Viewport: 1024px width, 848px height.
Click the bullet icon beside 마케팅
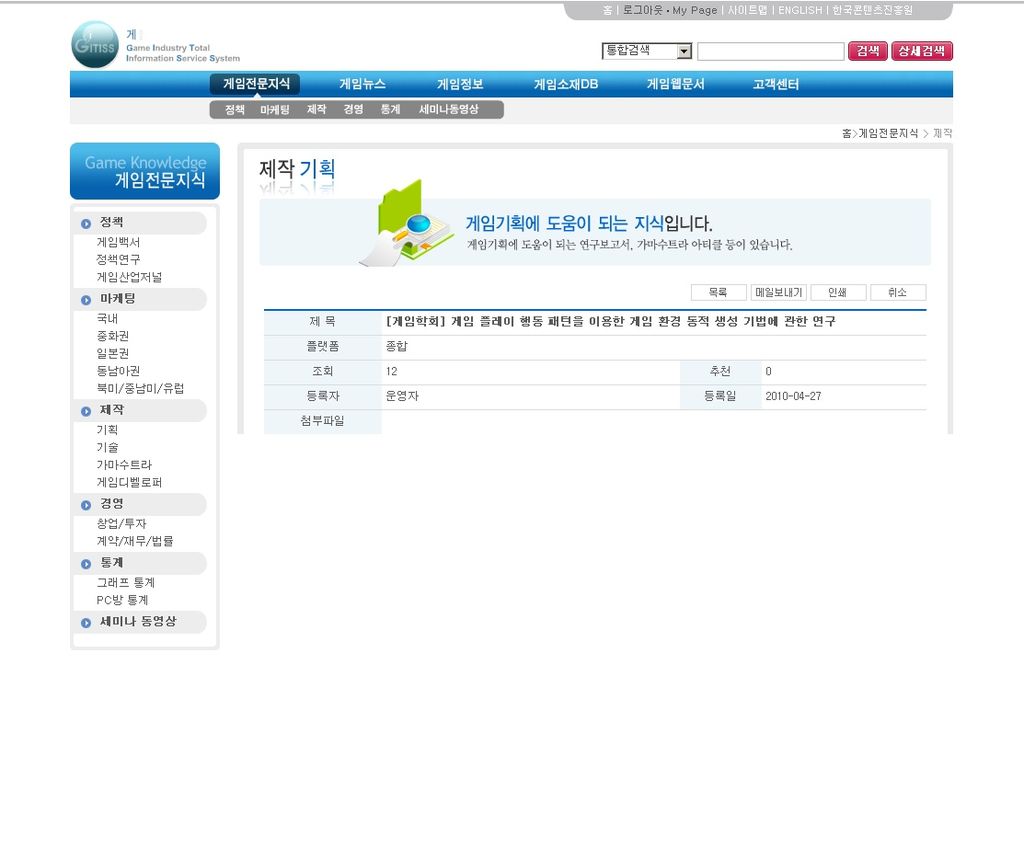coord(86,300)
